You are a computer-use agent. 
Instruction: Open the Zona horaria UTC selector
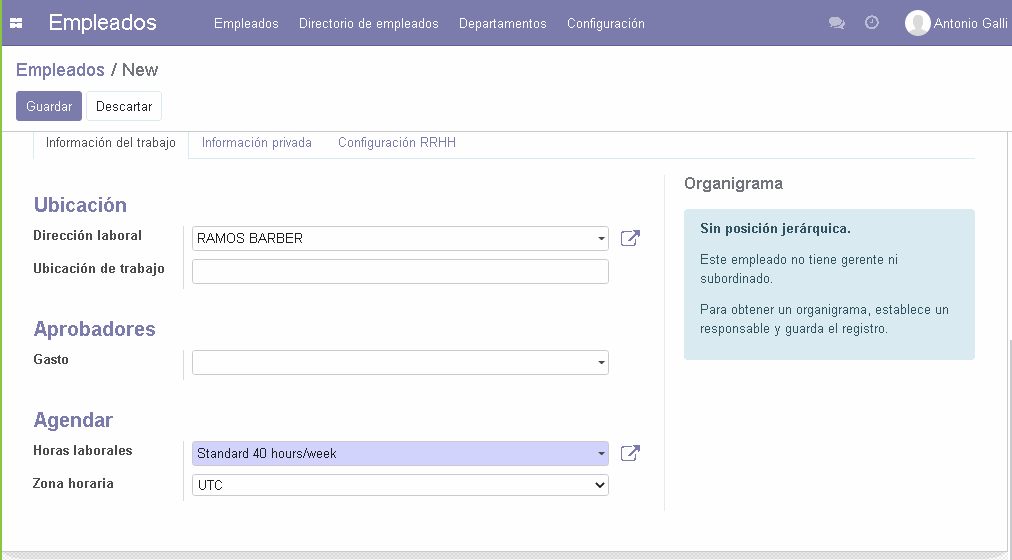tap(400, 485)
